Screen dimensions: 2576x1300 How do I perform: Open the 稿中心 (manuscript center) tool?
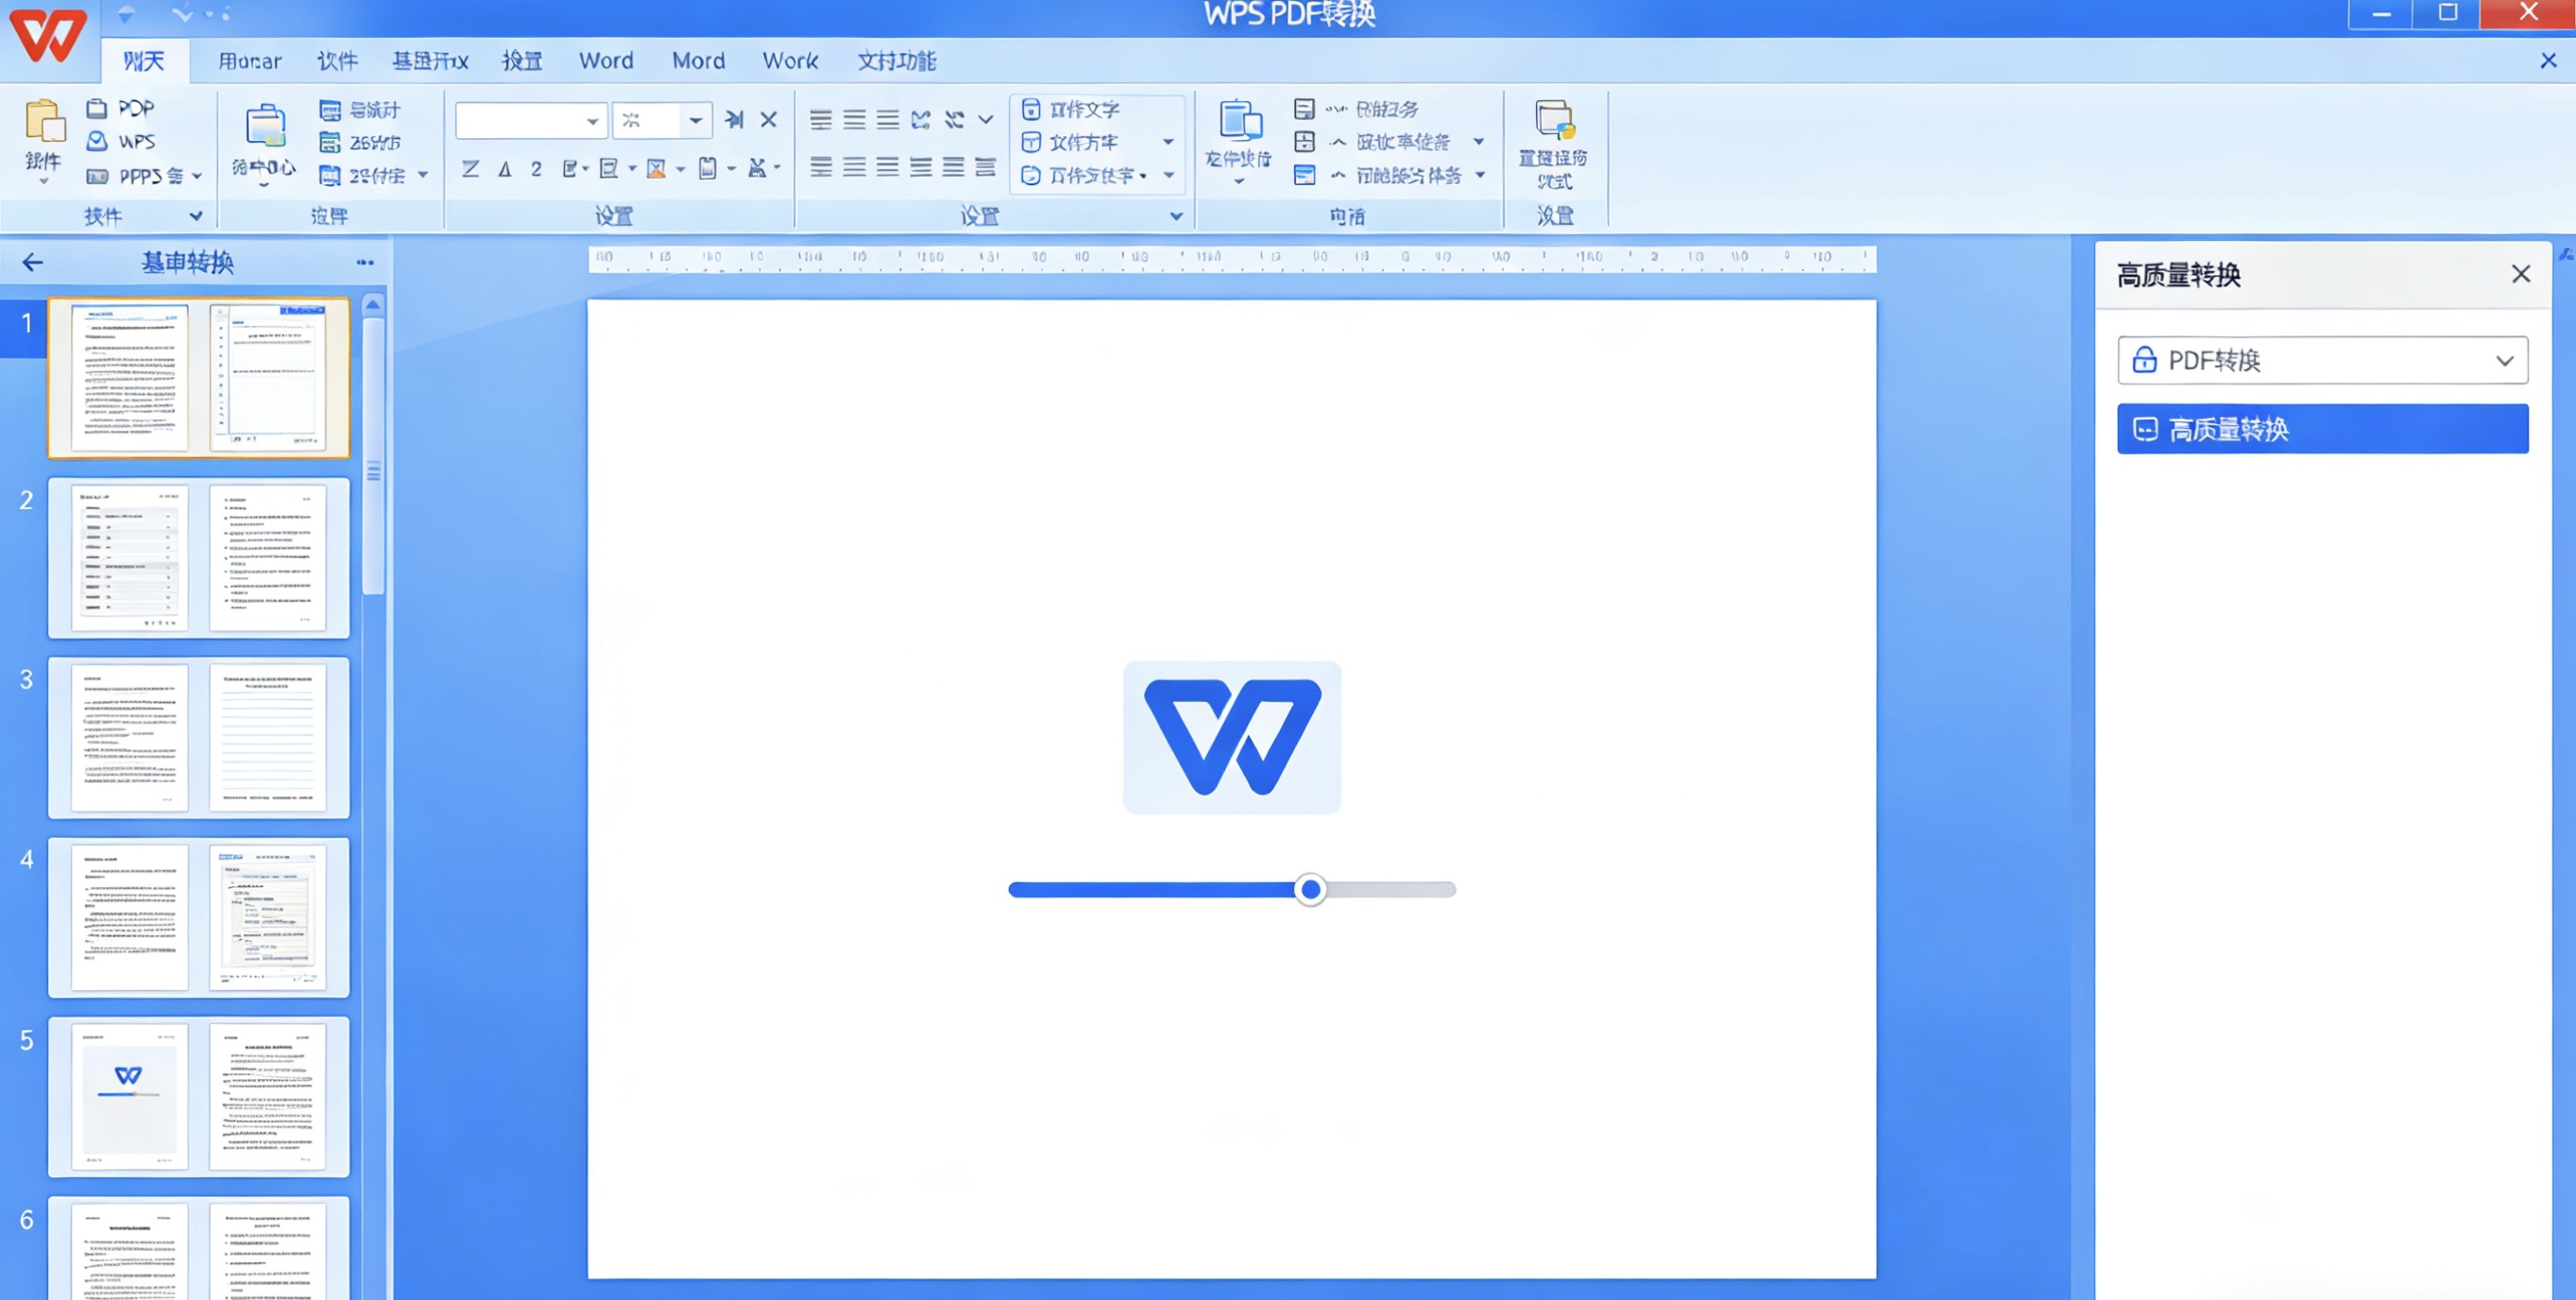pyautogui.click(x=262, y=140)
